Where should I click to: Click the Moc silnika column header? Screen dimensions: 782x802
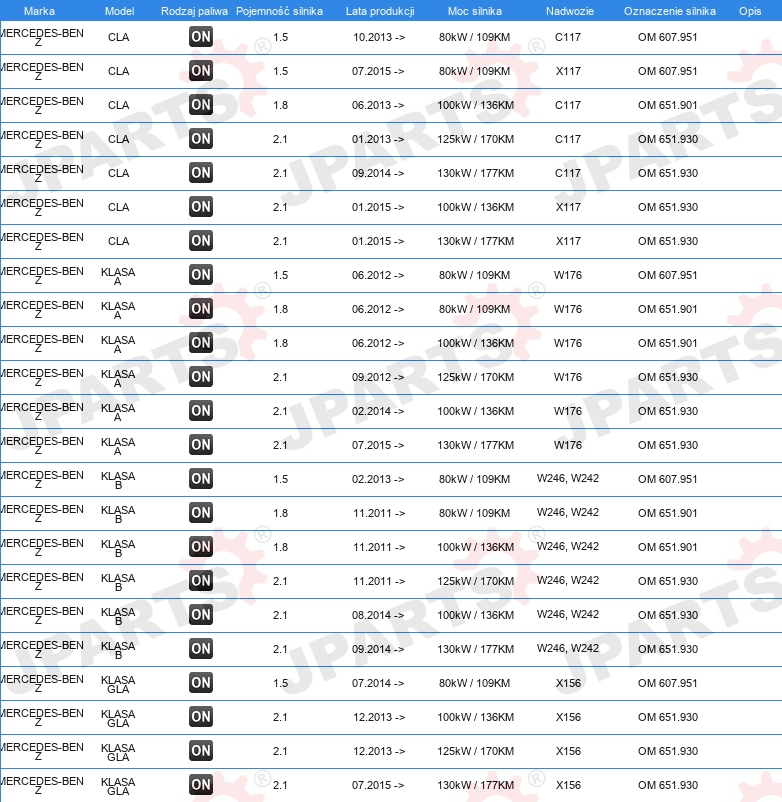(475, 11)
